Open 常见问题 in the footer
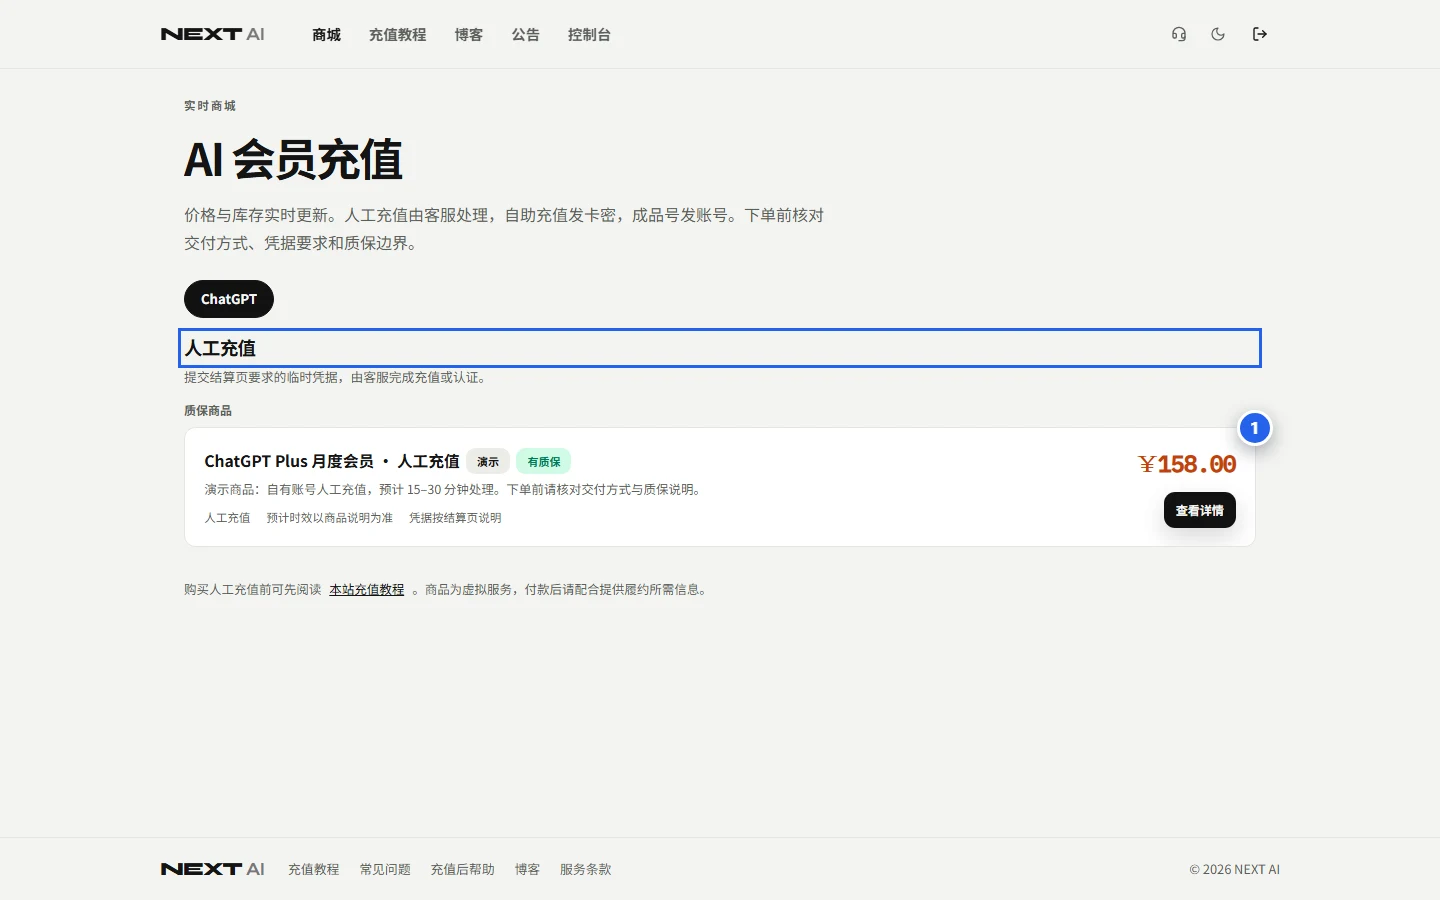Viewport: 1440px width, 900px height. pos(385,870)
